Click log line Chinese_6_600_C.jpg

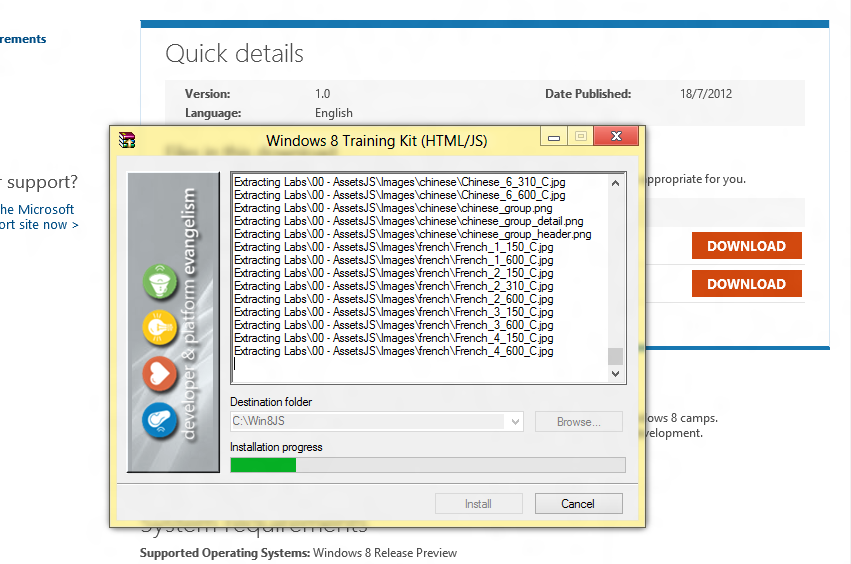(399, 195)
